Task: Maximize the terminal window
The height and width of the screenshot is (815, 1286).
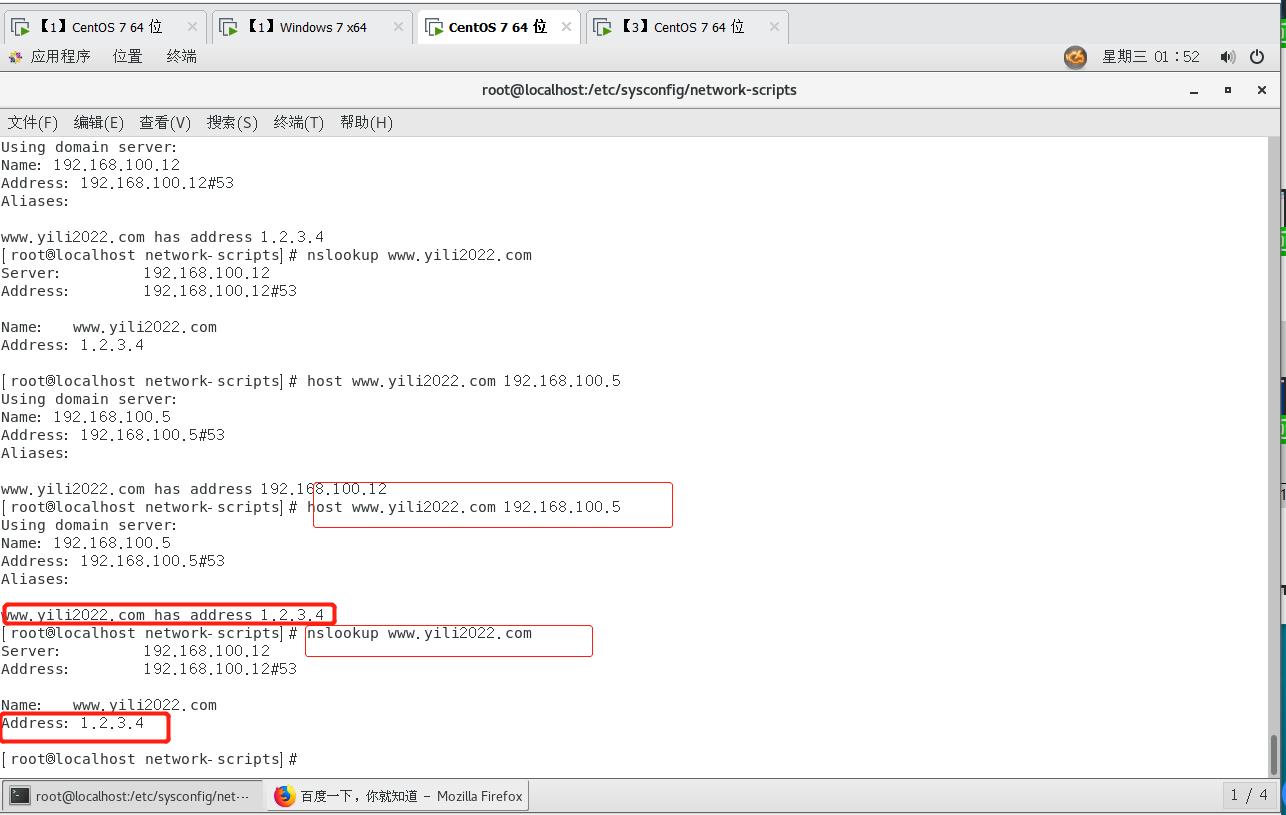Action: pyautogui.click(x=1228, y=90)
